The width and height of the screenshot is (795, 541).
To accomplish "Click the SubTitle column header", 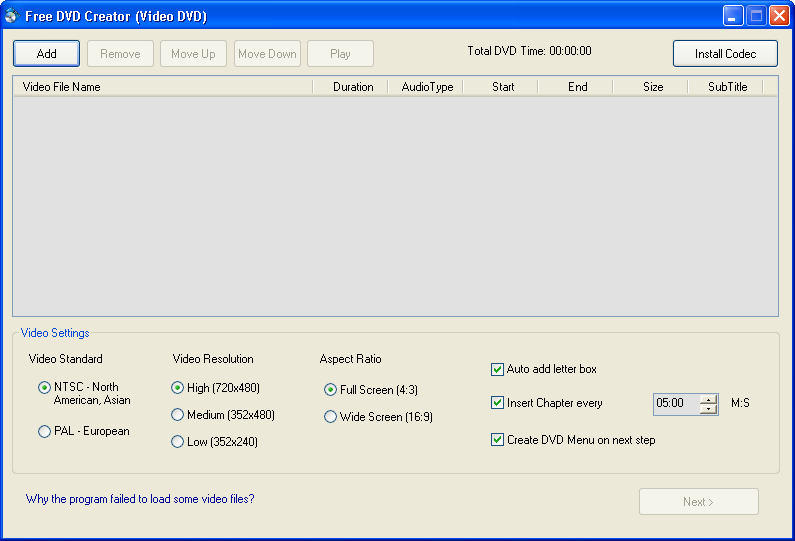I will tap(726, 87).
